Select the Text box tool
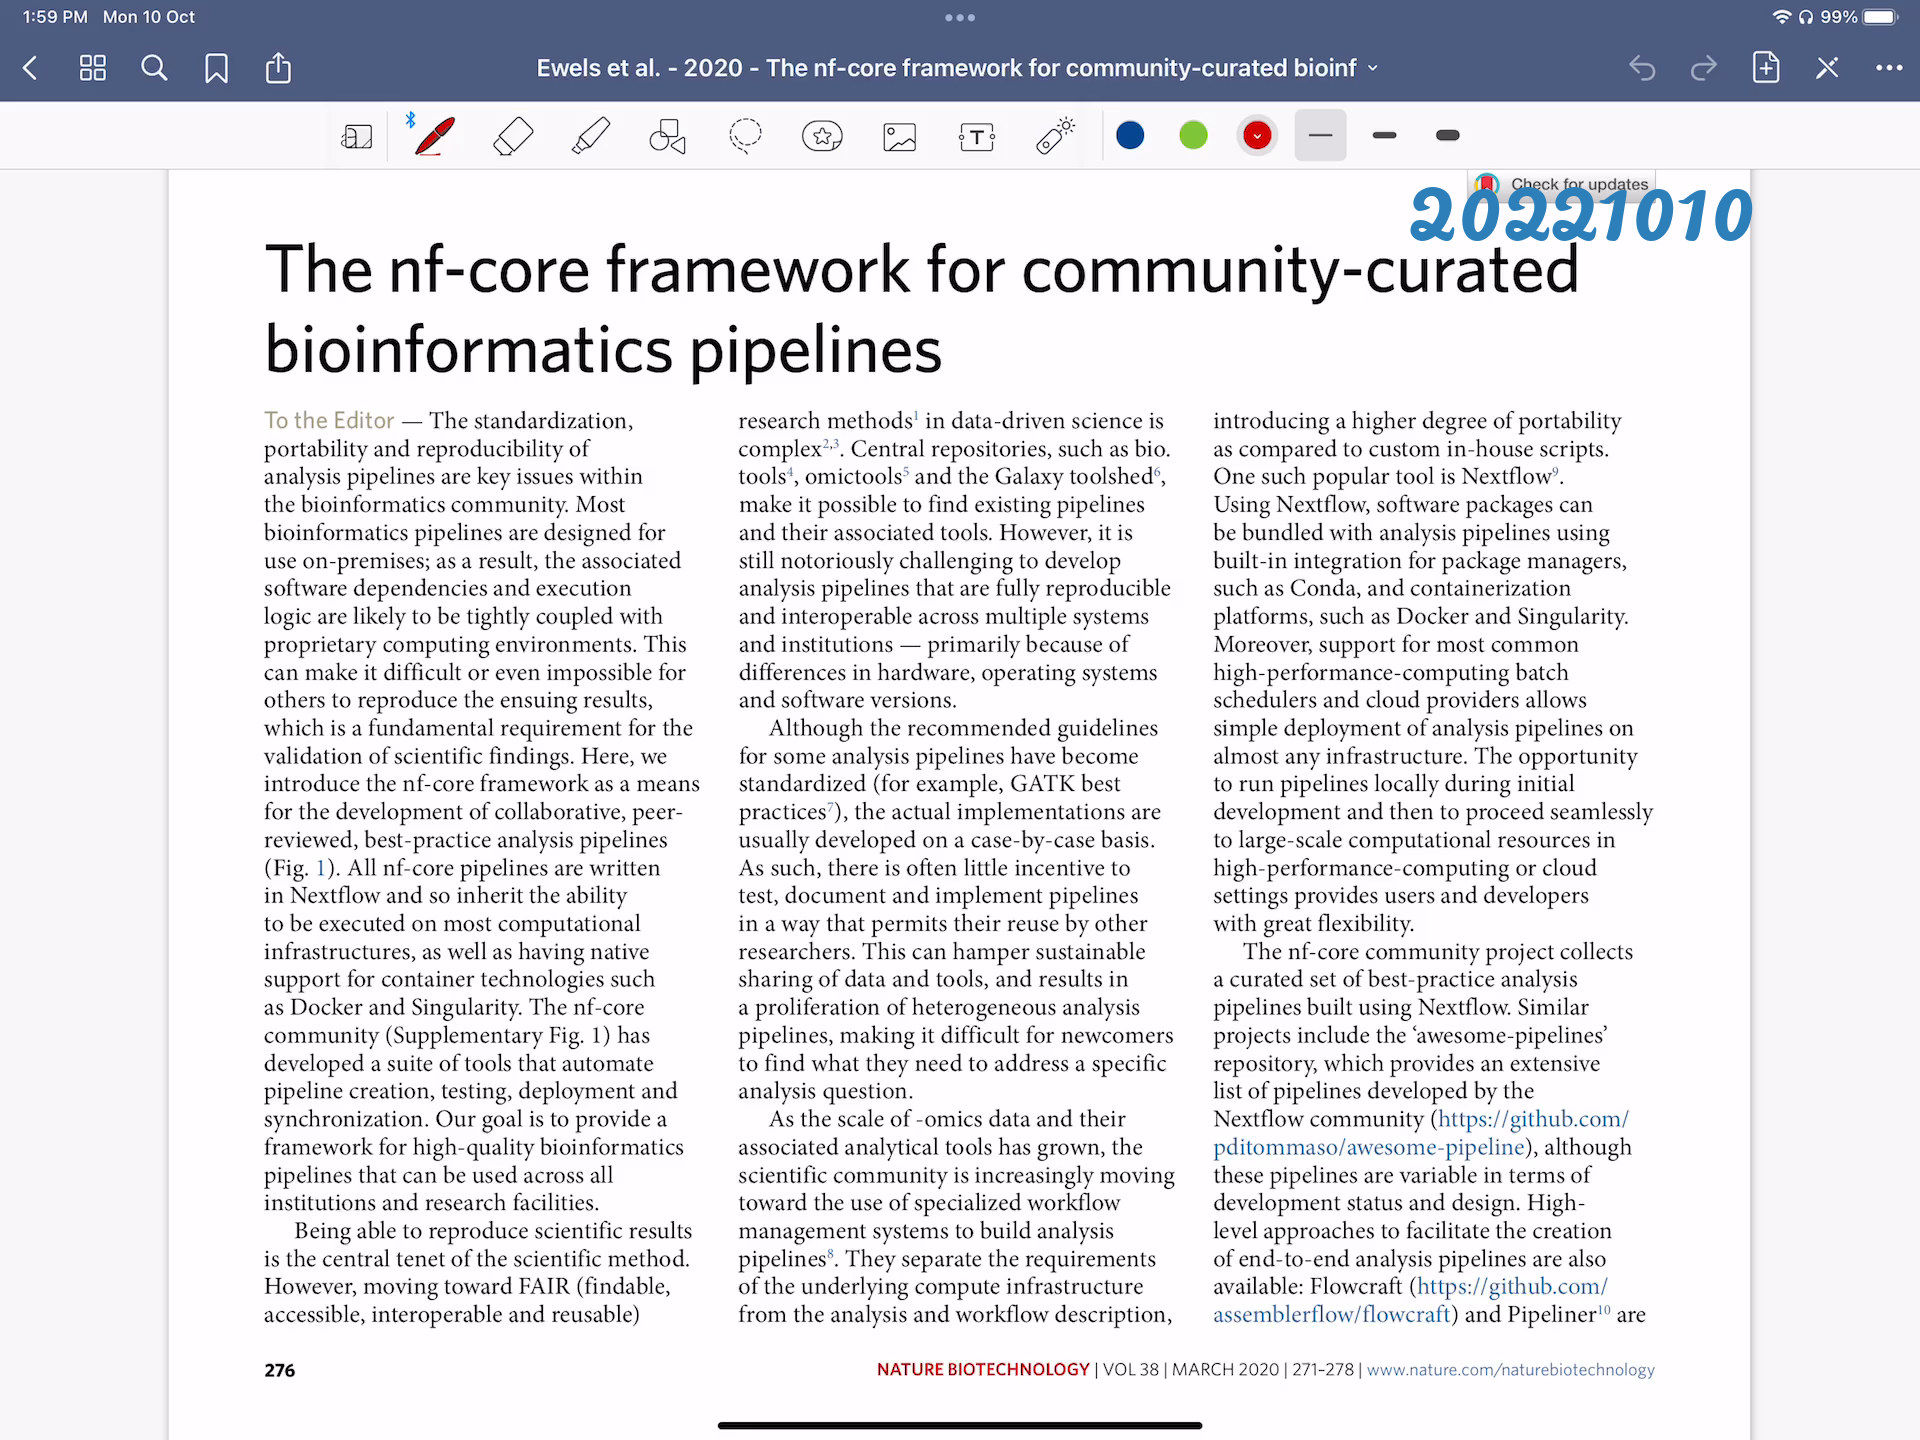Viewport: 1920px width, 1440px height. (976, 136)
